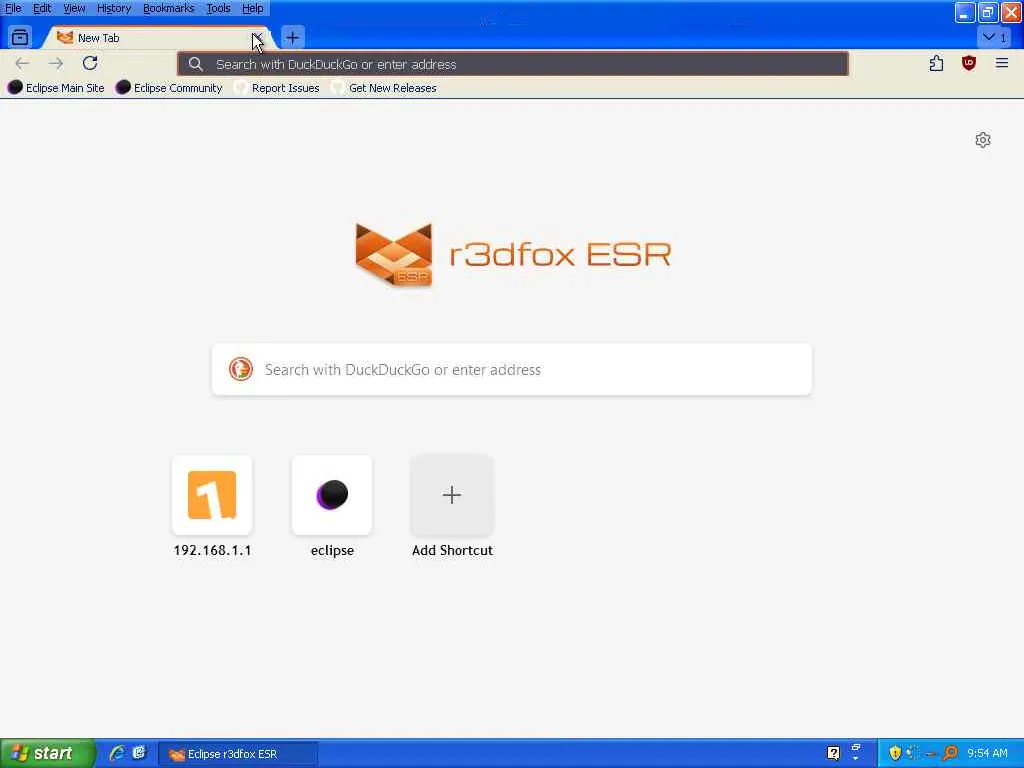Click the help question-mark taskbar icon
The image size is (1024, 768).
coord(833,754)
